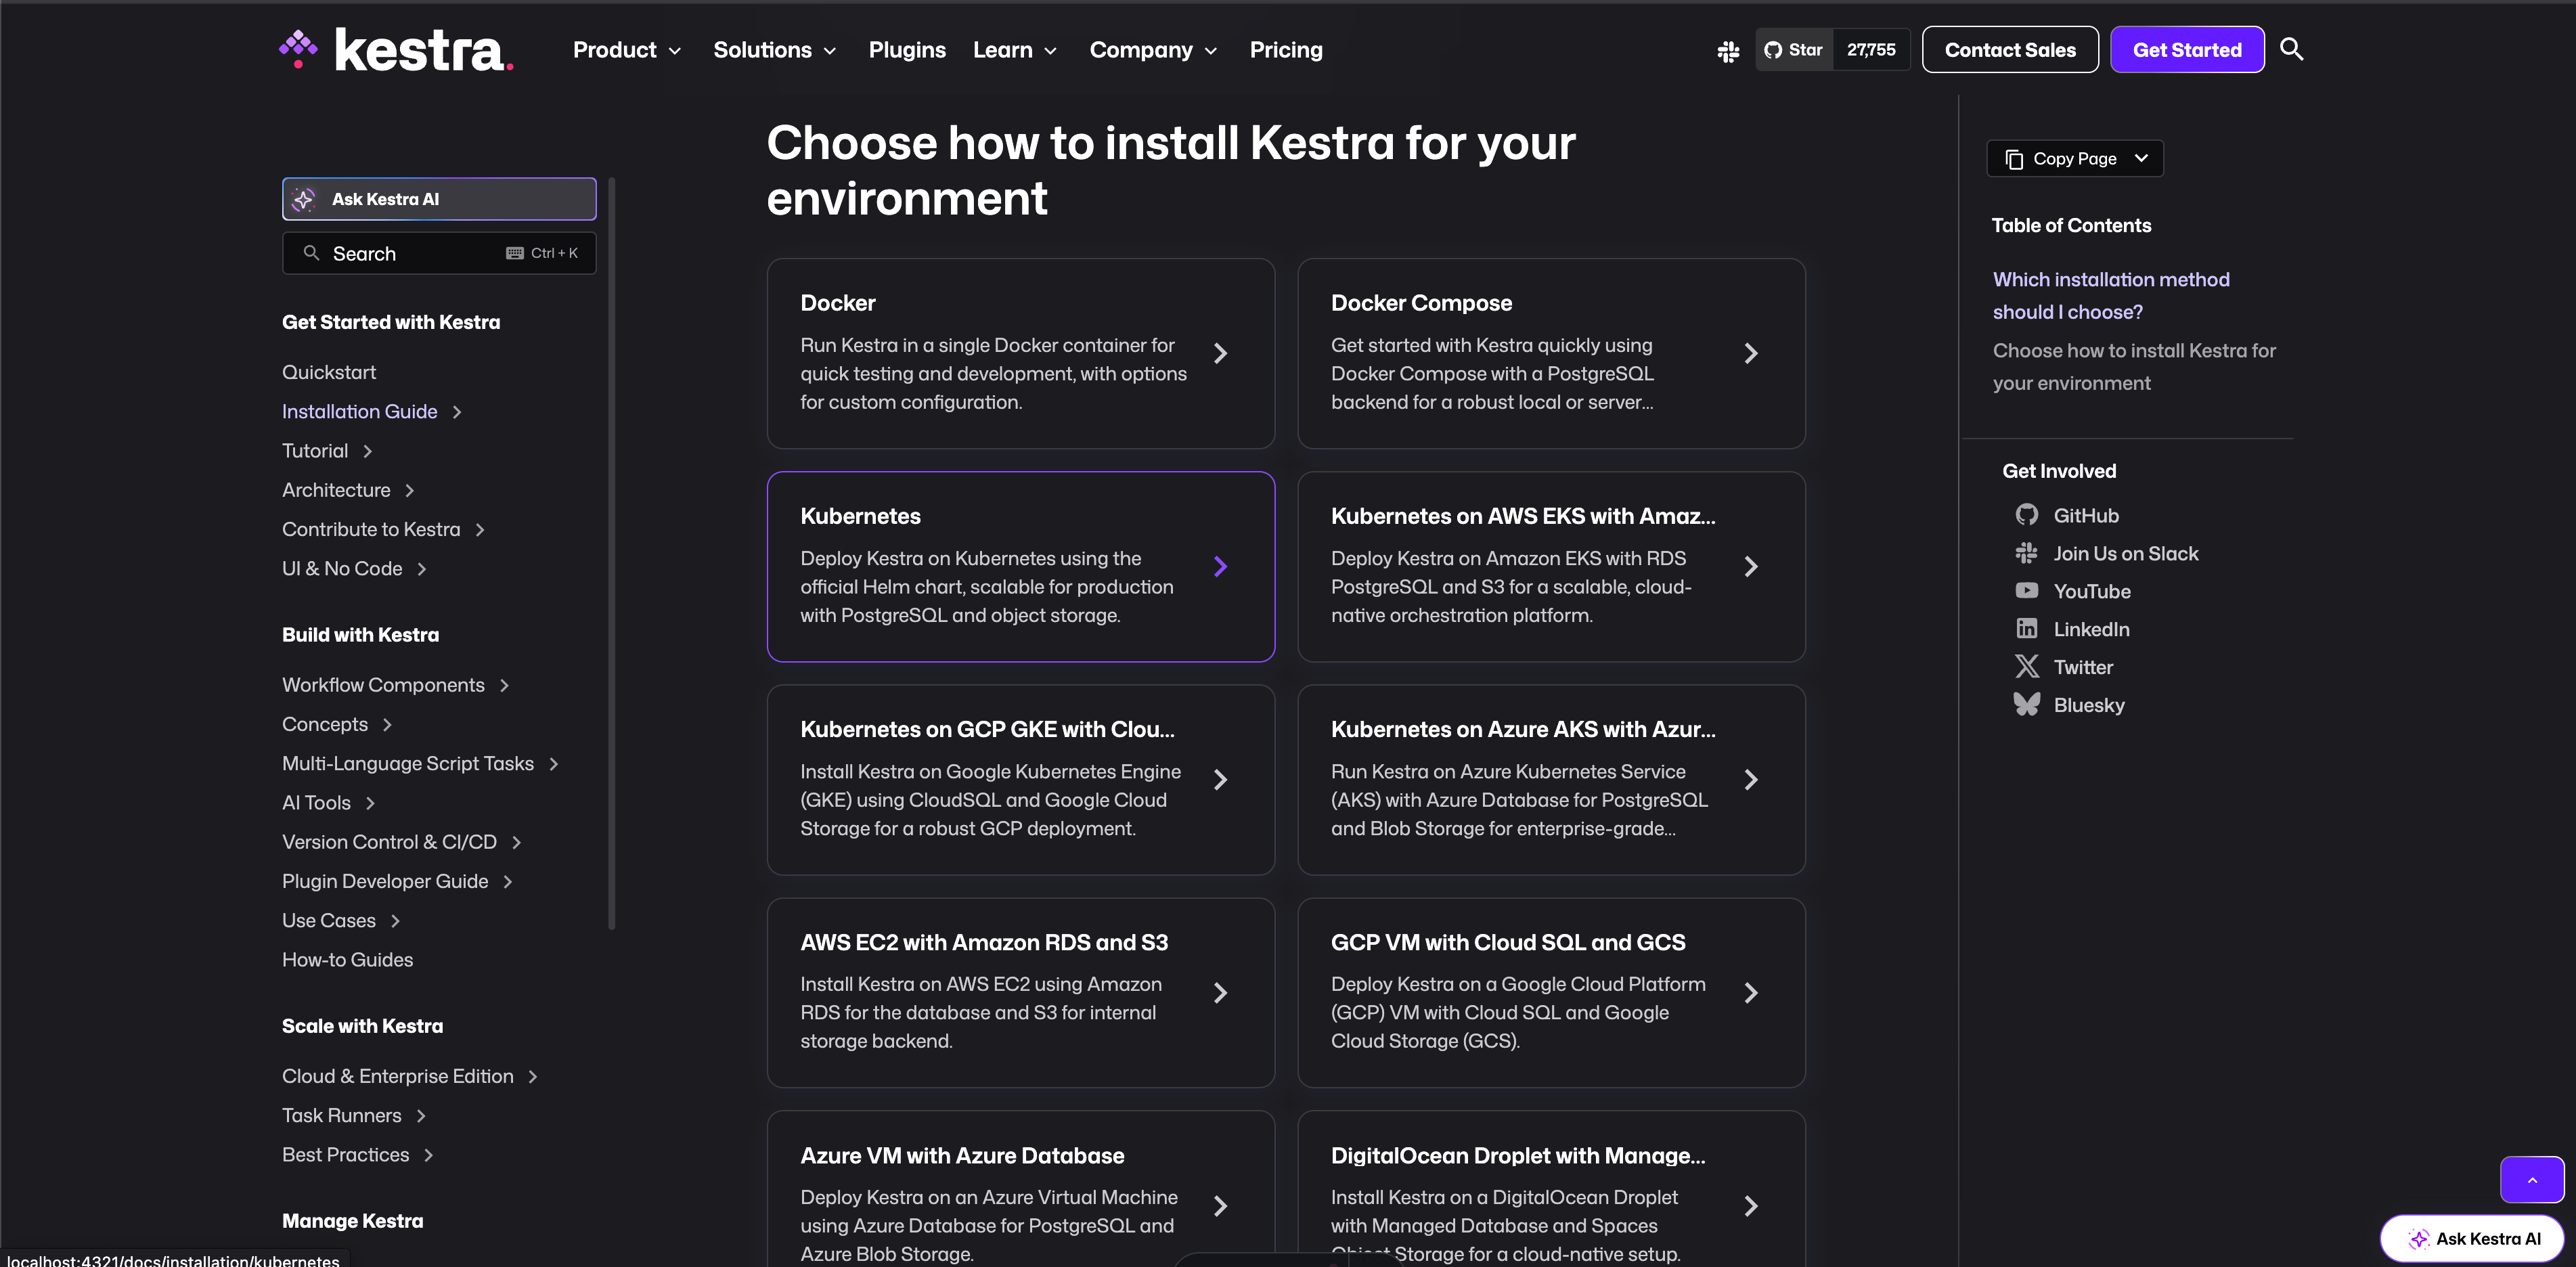
Task: Expand UI & No Code chevron
Action: pos(422,569)
